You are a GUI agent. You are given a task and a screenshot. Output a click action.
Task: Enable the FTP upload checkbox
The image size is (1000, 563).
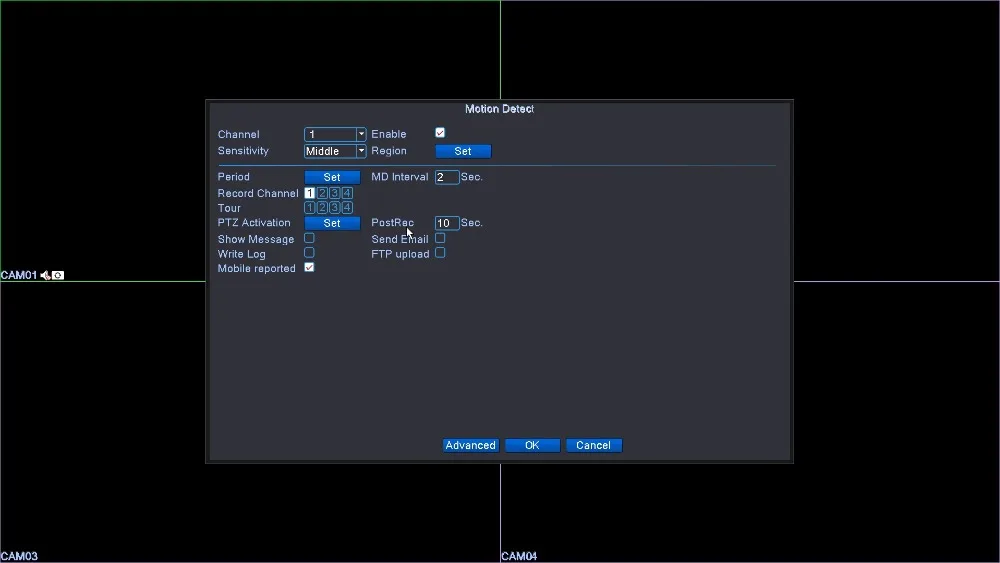pos(440,252)
